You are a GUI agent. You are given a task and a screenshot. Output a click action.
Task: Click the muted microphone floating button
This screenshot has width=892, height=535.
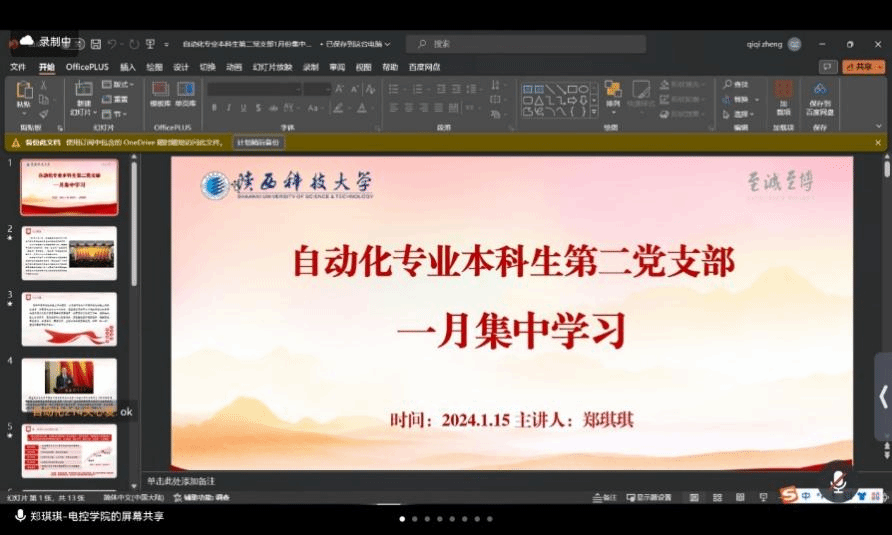click(837, 483)
